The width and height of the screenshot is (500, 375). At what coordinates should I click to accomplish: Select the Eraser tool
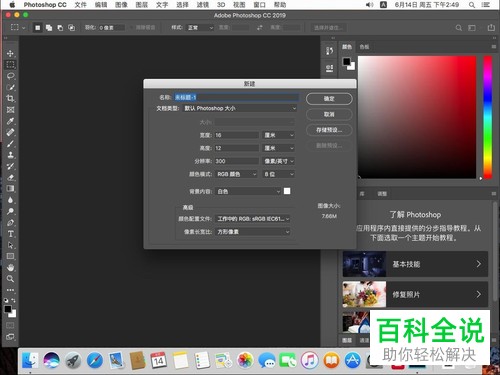coord(10,177)
